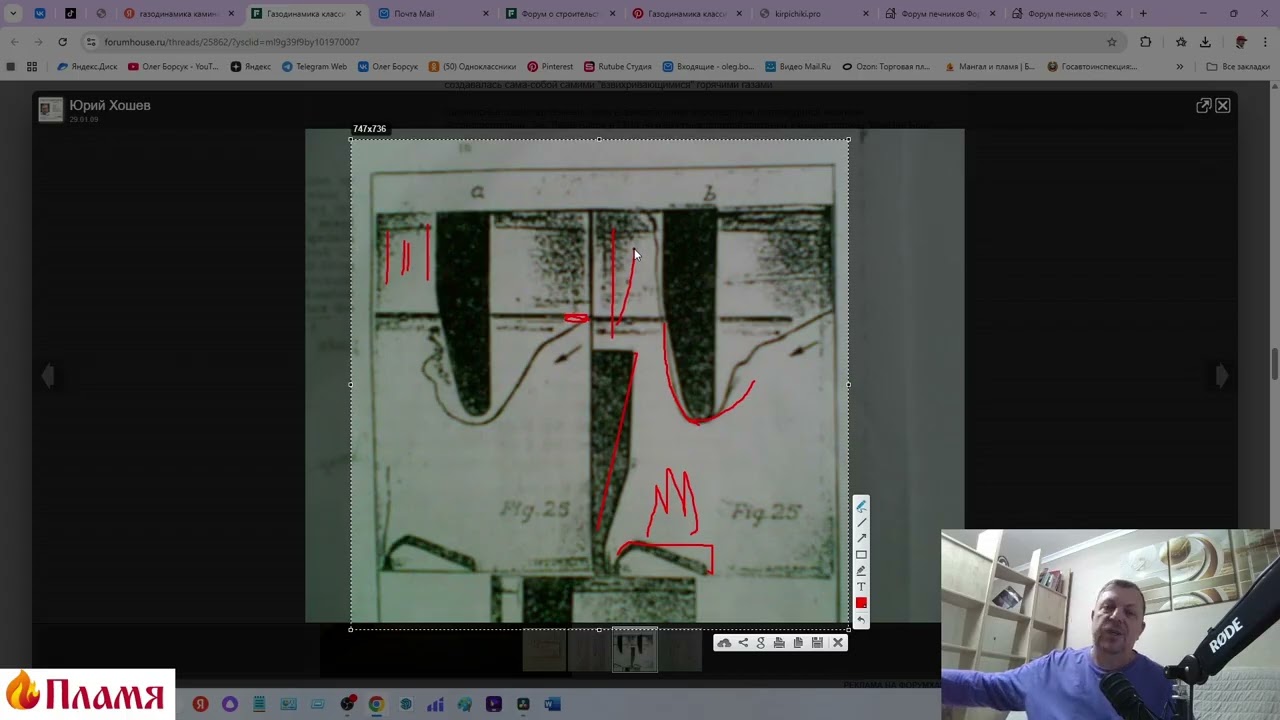Select the Lightshot marker highlighter tool
This screenshot has height=720, width=1280.
pos(861,571)
